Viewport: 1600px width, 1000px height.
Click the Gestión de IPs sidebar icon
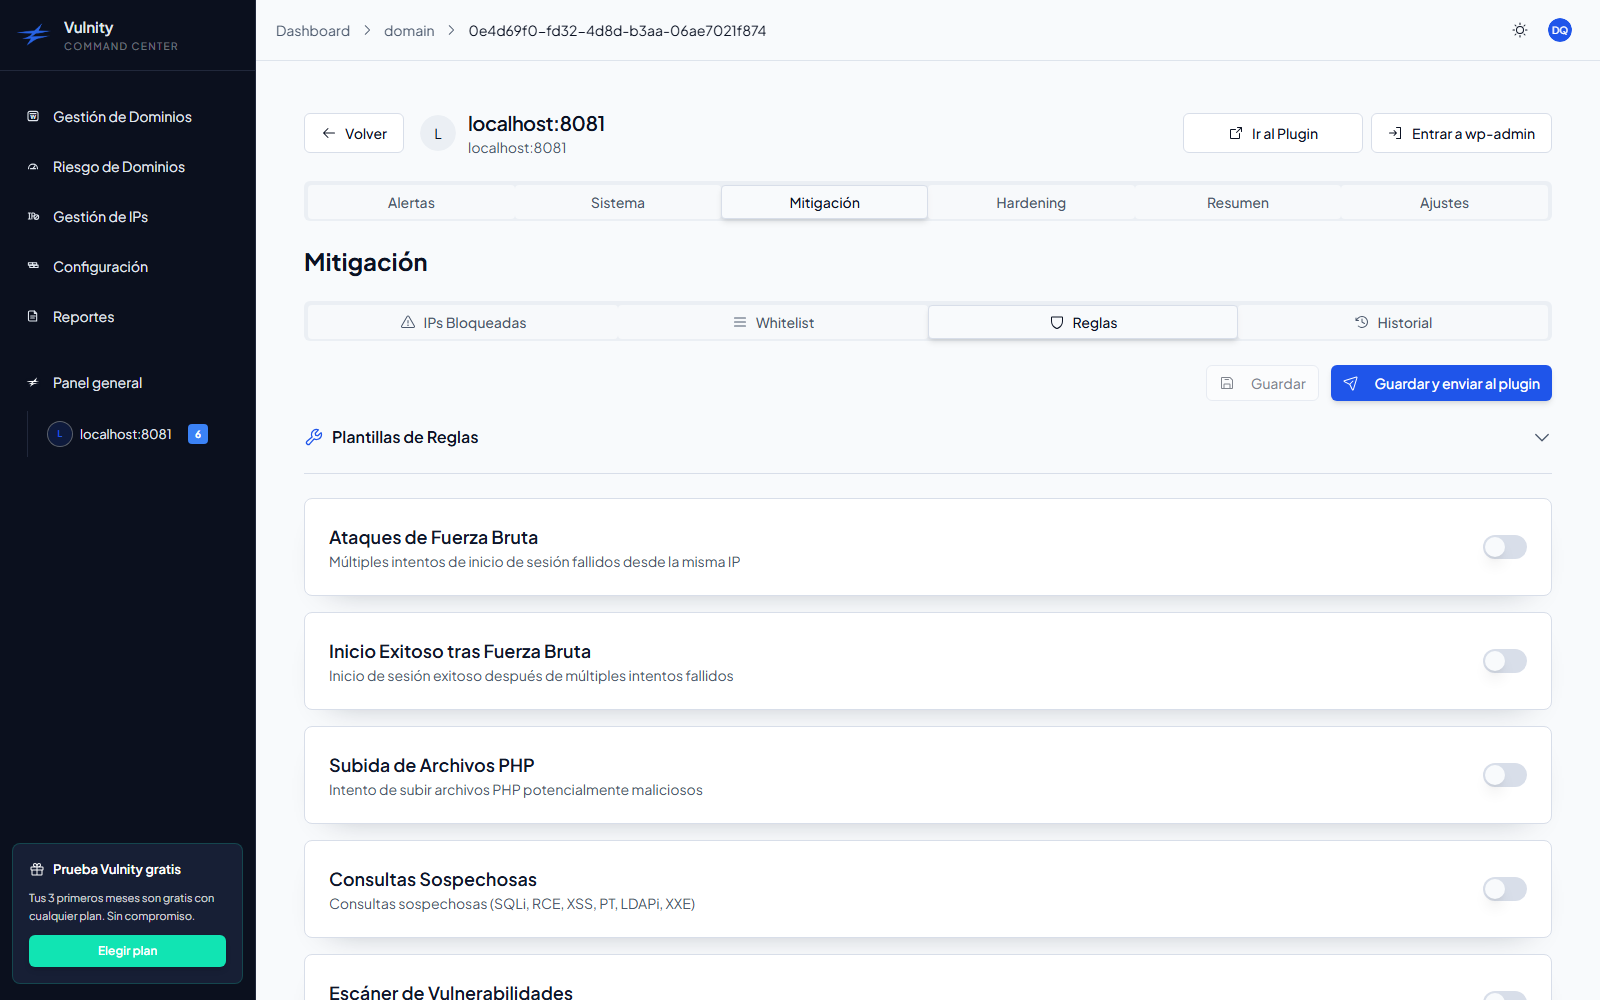[33, 216]
